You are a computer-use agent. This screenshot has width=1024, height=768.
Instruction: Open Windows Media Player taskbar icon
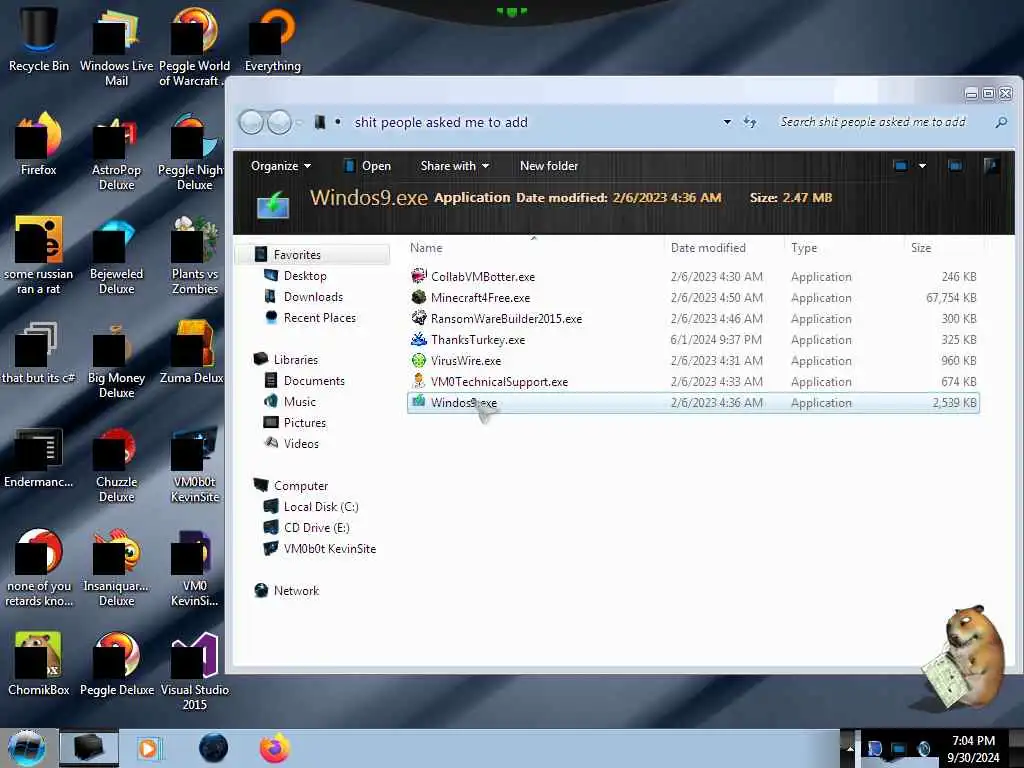point(149,748)
